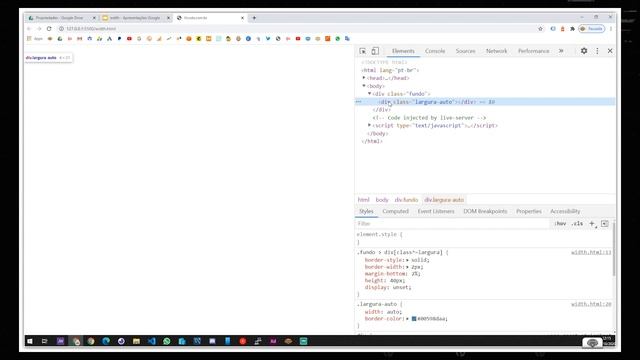Edit the width: auto value
The height and width of the screenshot is (360, 640).
pos(393,312)
